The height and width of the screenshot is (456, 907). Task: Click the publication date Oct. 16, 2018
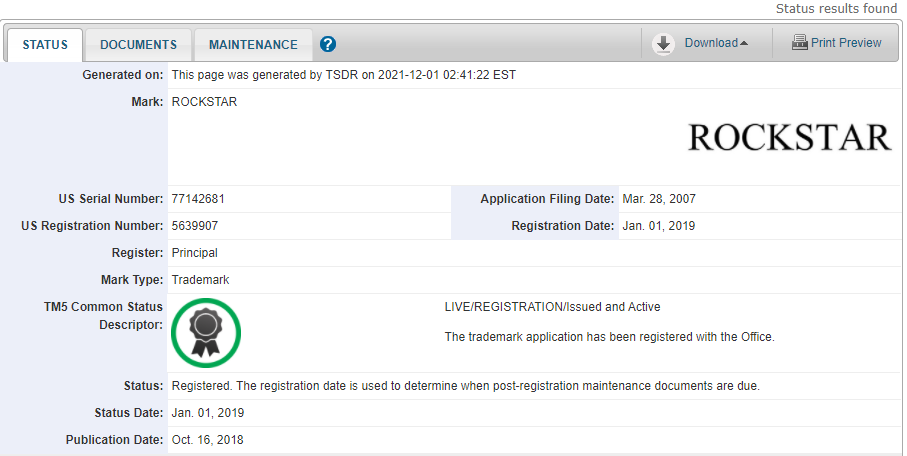[207, 440]
